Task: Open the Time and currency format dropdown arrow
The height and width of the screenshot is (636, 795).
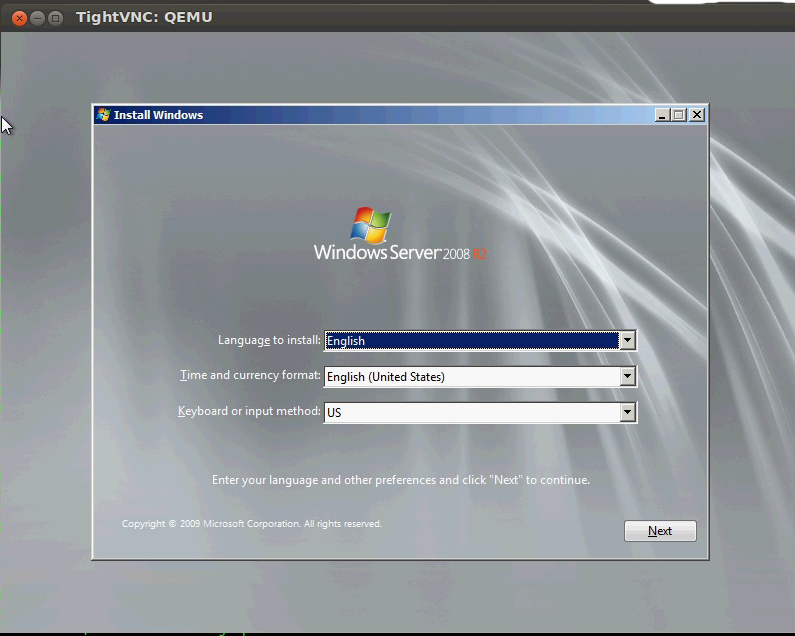Action: (627, 377)
